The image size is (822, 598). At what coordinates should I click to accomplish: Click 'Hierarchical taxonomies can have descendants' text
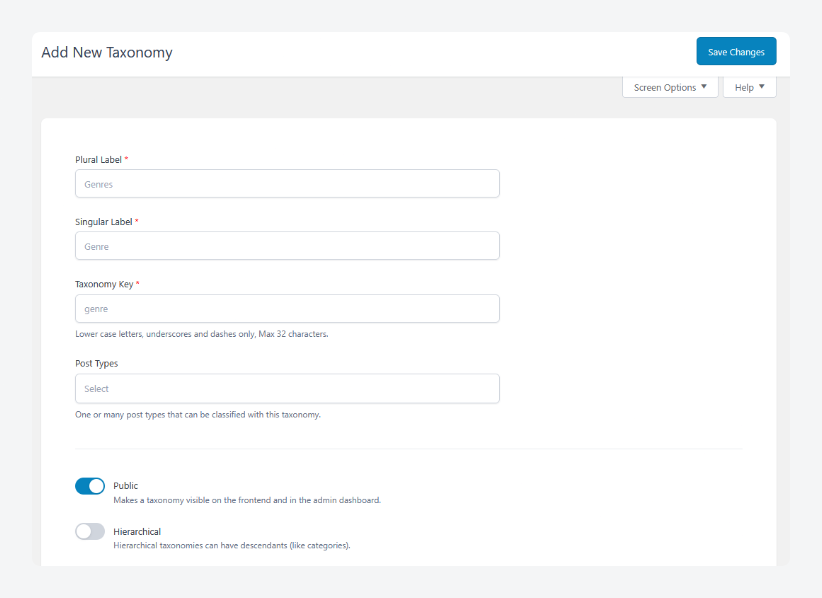click(232, 545)
